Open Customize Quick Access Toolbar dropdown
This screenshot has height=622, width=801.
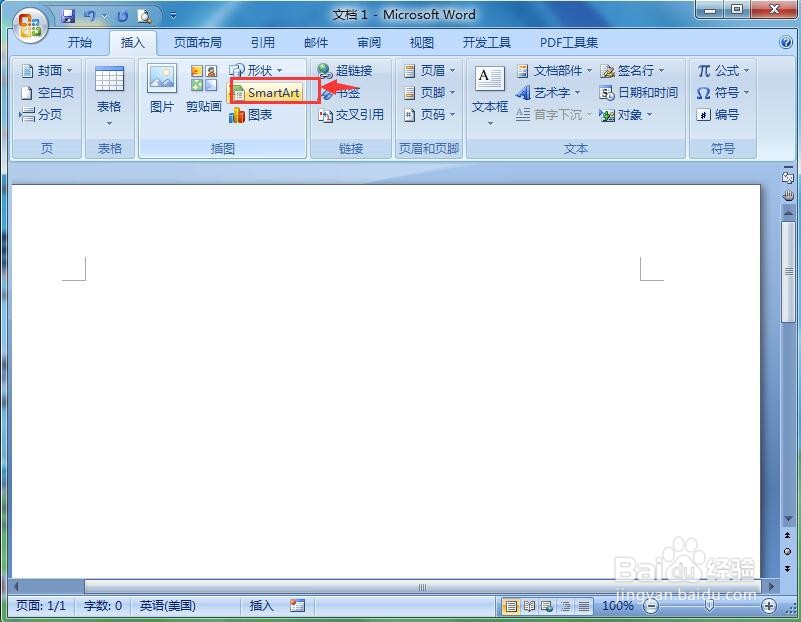point(173,16)
